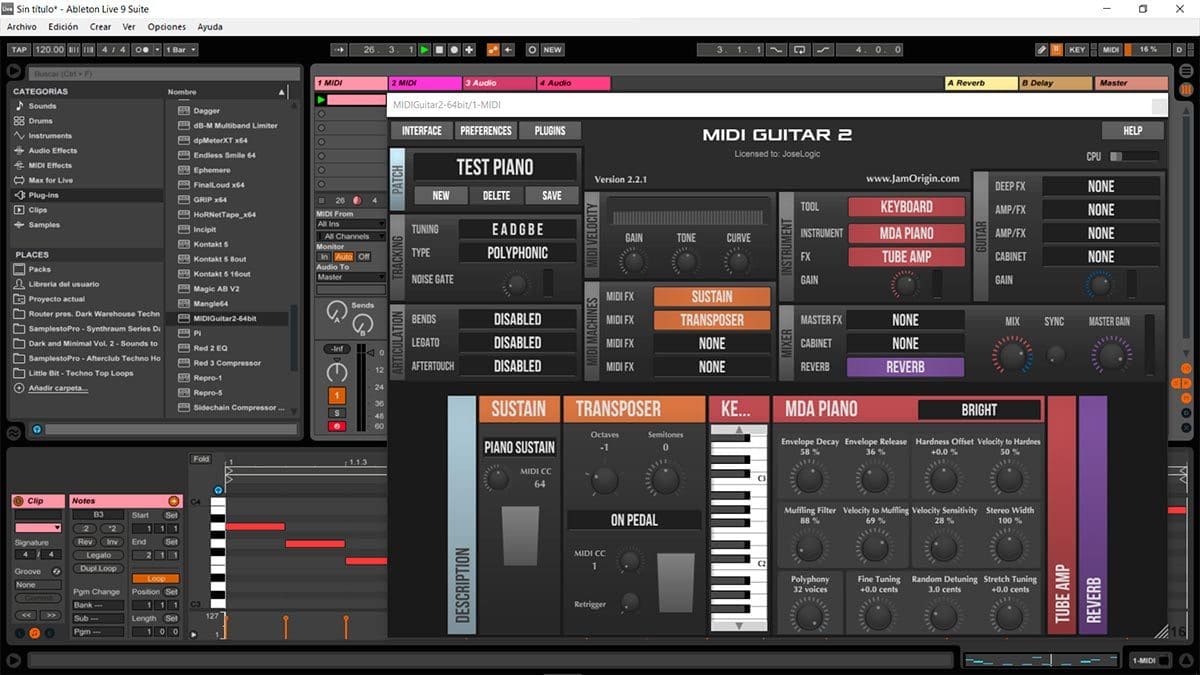Open the Edición menu
The width and height of the screenshot is (1200, 675).
63,27
